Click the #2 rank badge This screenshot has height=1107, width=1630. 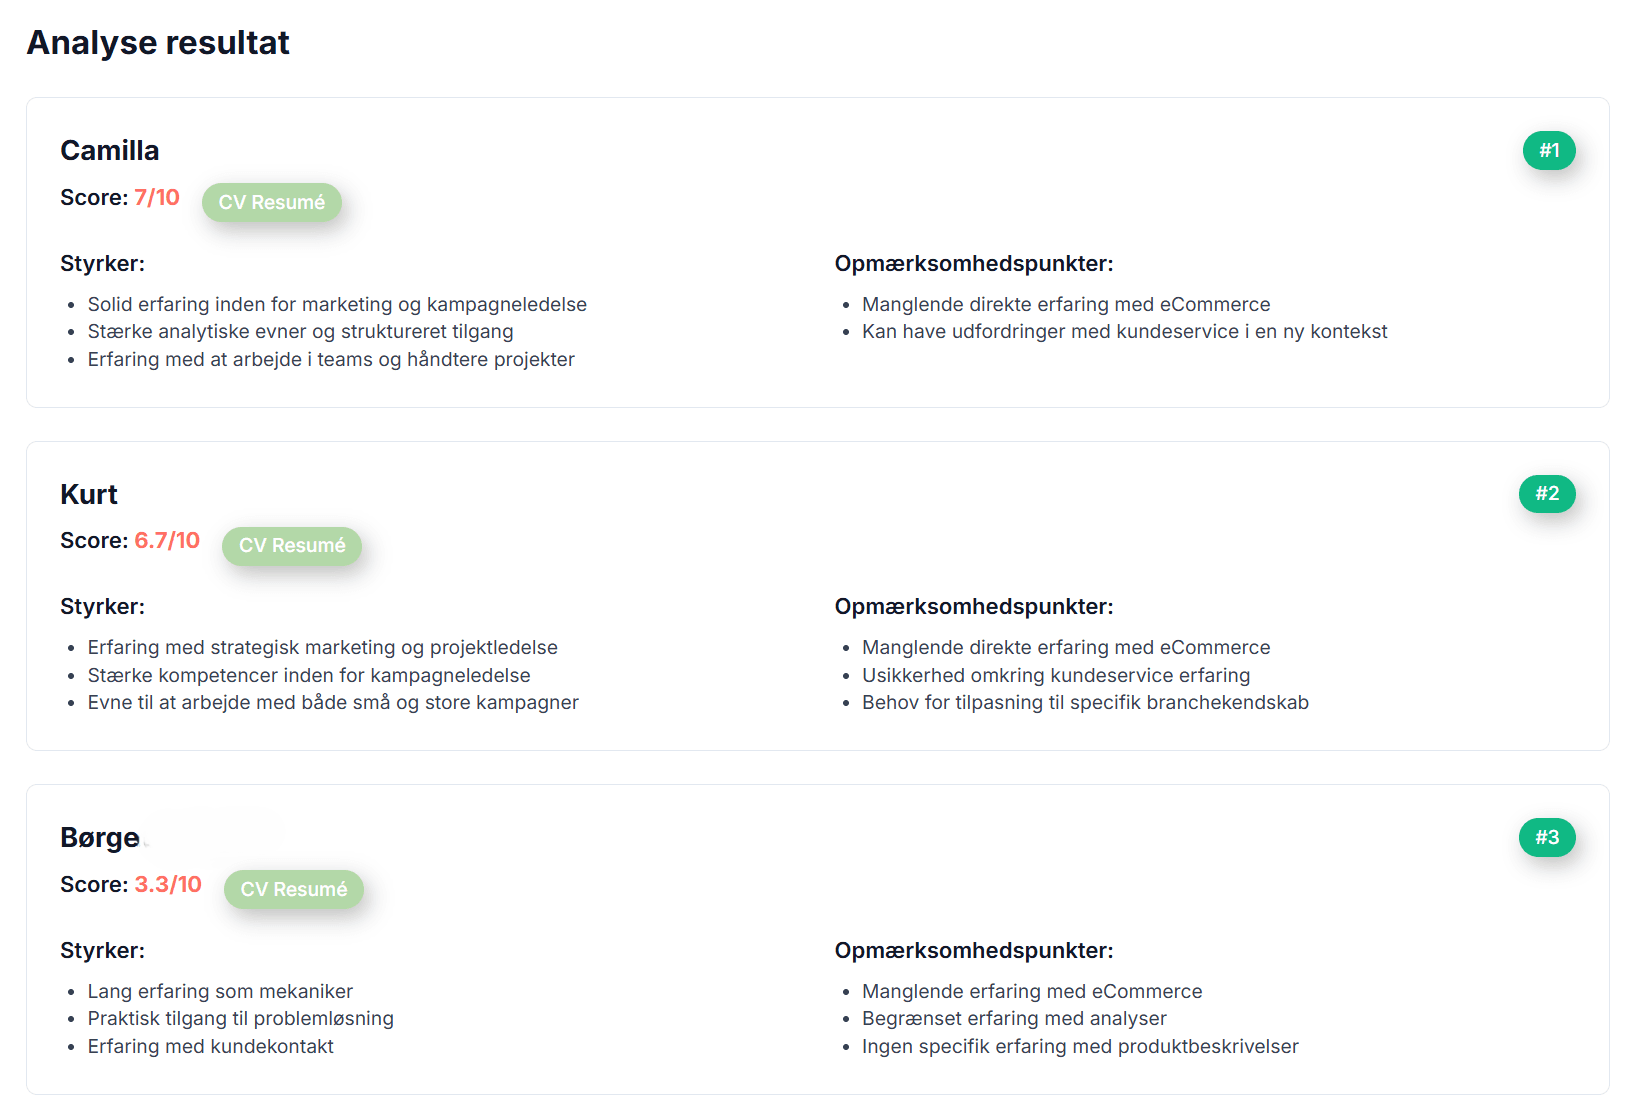(x=1547, y=493)
